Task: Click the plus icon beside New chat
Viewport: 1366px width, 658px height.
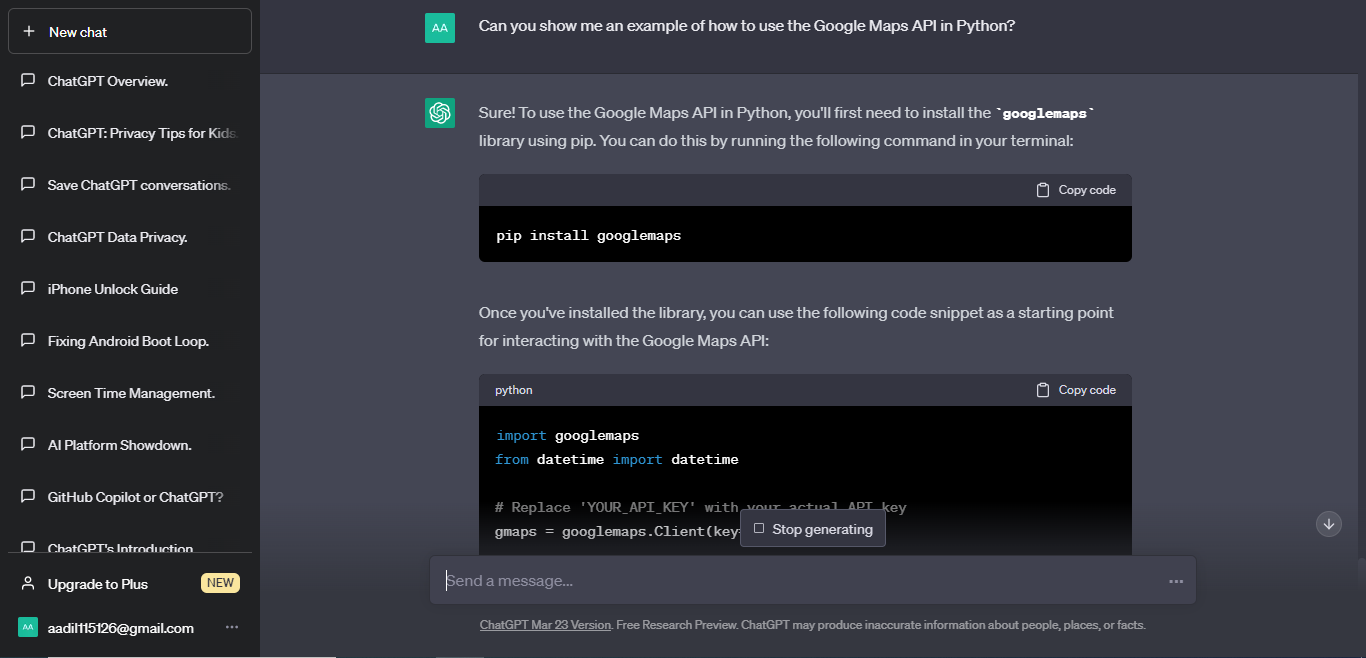Action: click(x=29, y=32)
